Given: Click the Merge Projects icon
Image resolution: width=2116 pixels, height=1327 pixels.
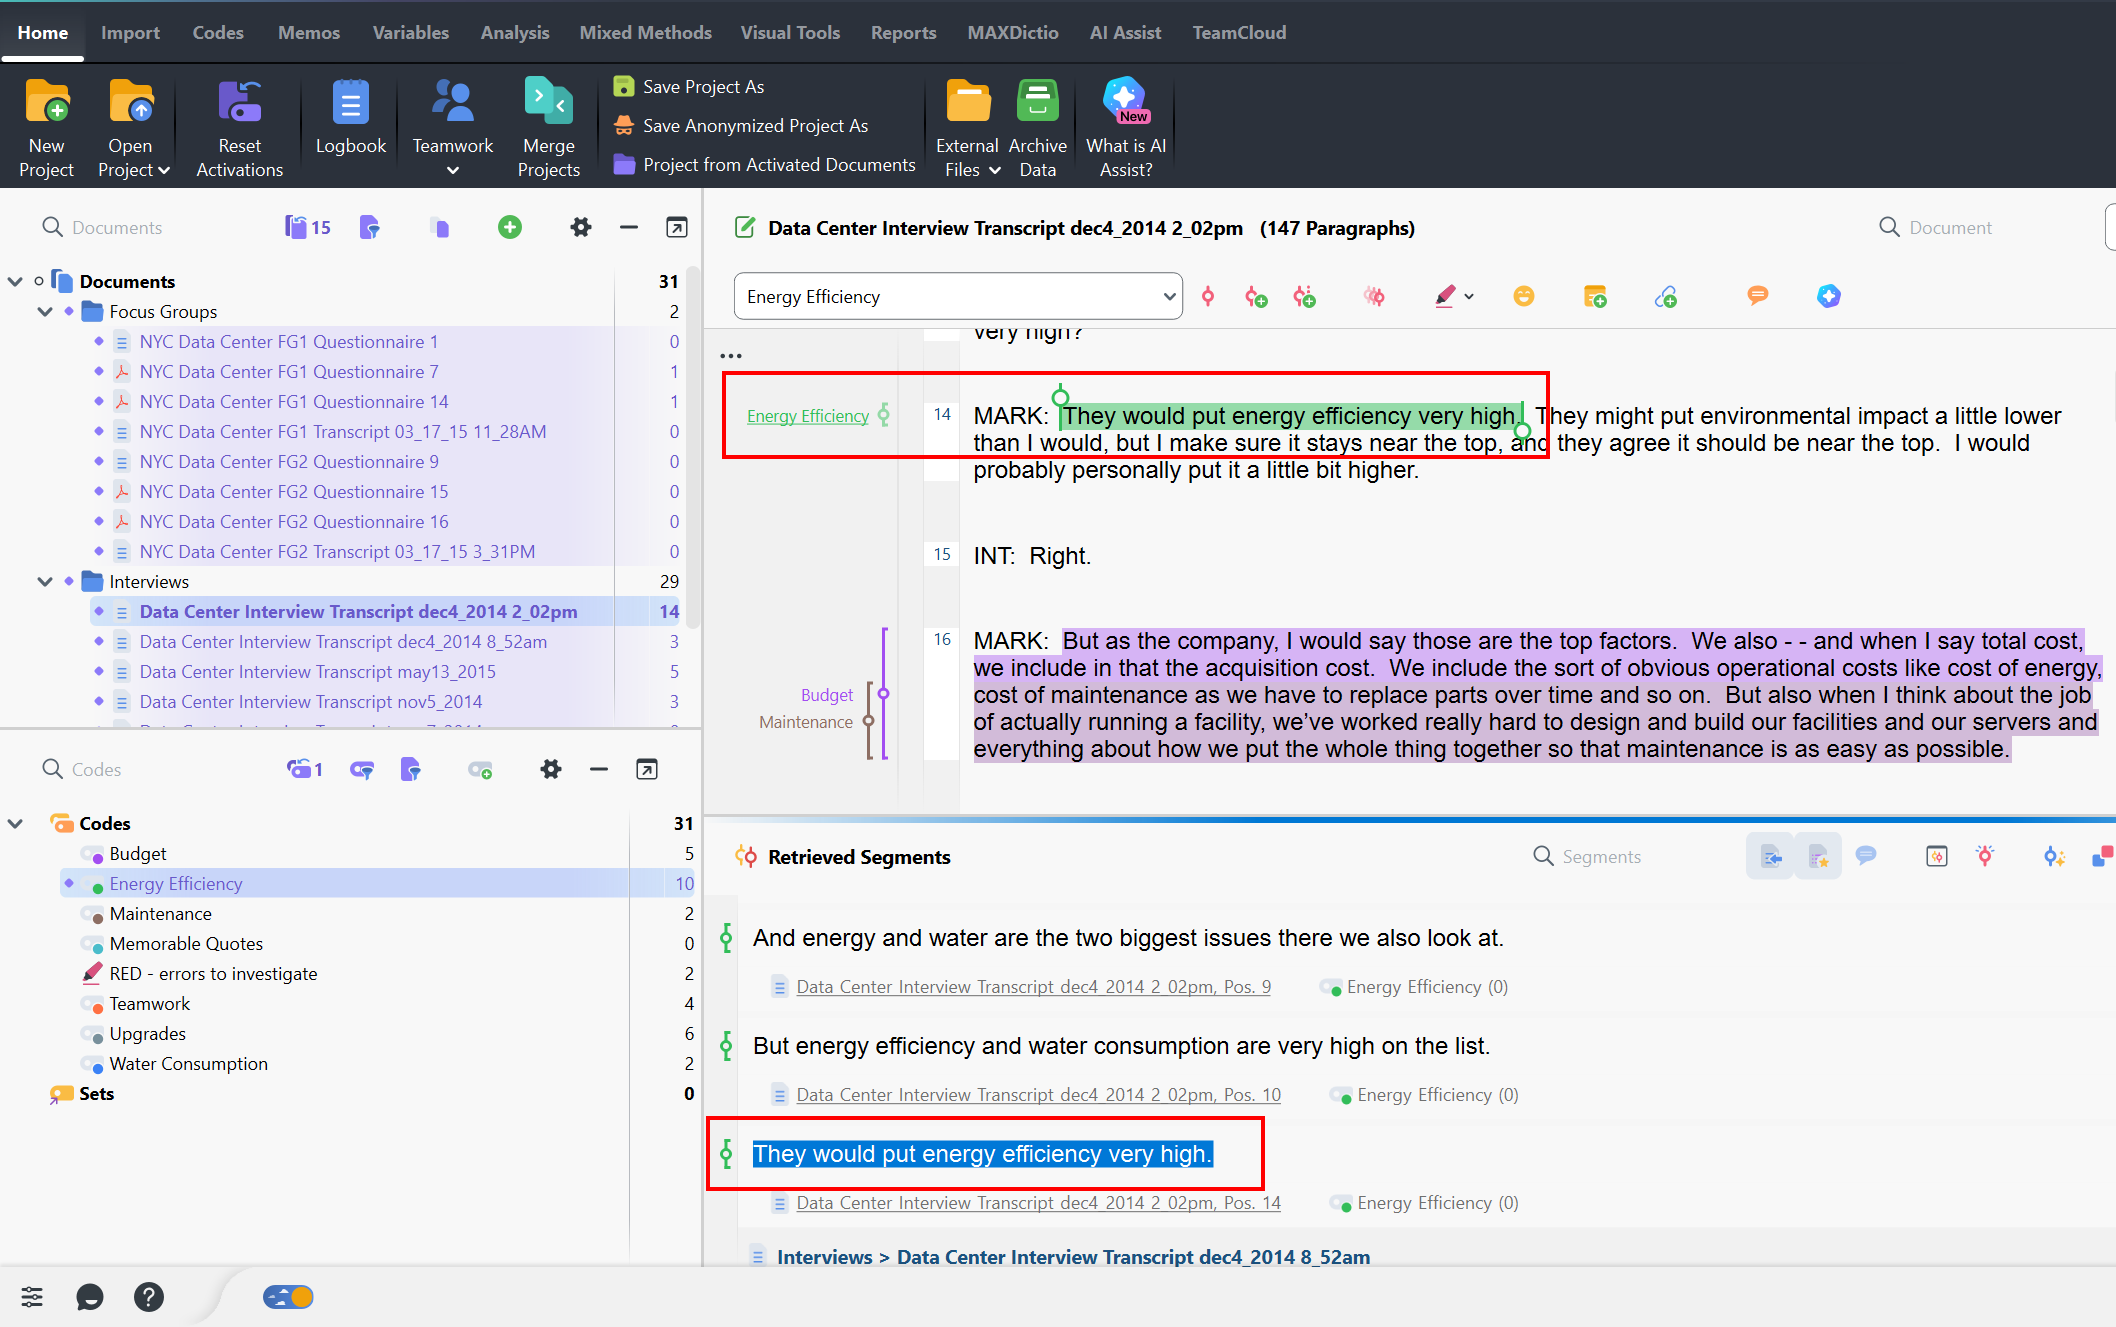Looking at the screenshot, I should pos(548,102).
